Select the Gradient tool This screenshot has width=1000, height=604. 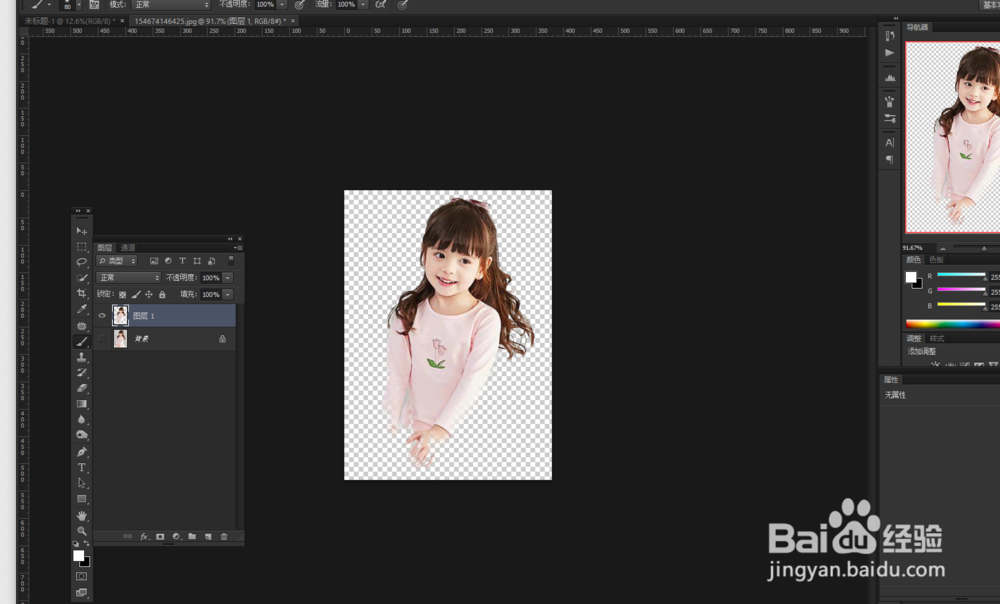82,404
